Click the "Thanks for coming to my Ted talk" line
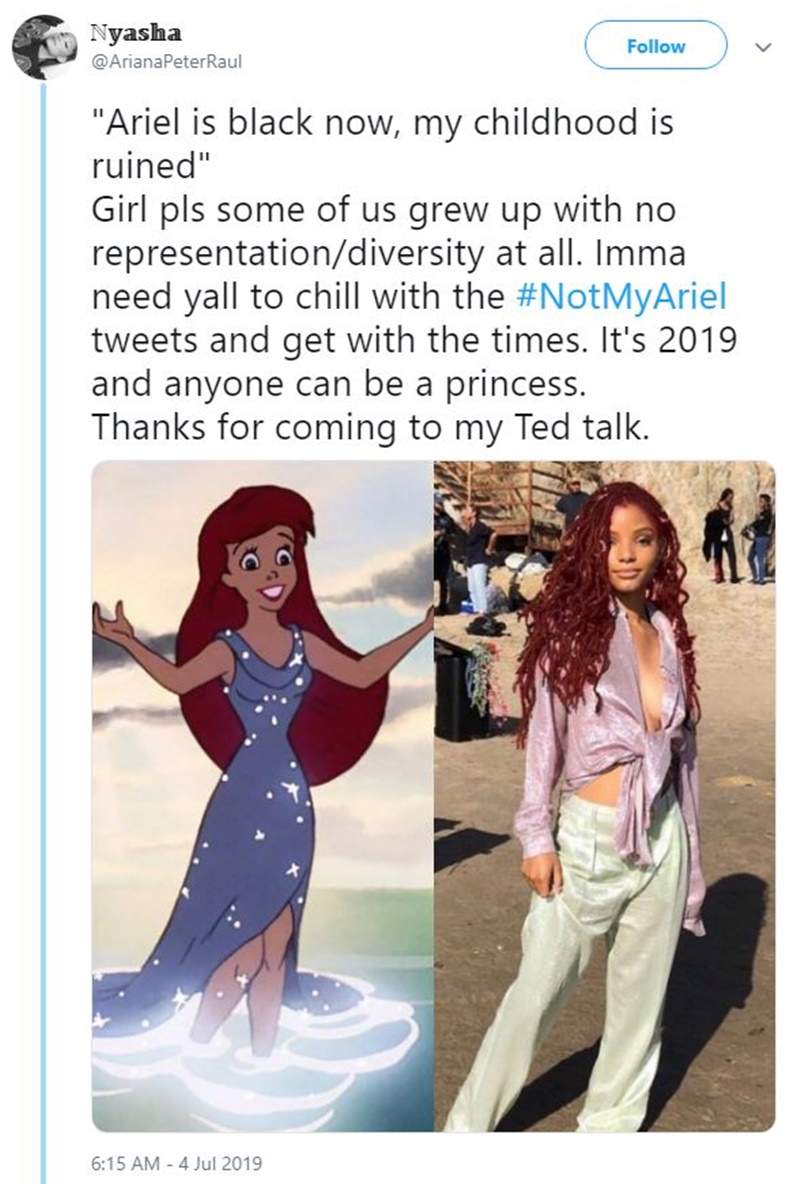This screenshot has width=800, height=1184. pyautogui.click(x=371, y=427)
